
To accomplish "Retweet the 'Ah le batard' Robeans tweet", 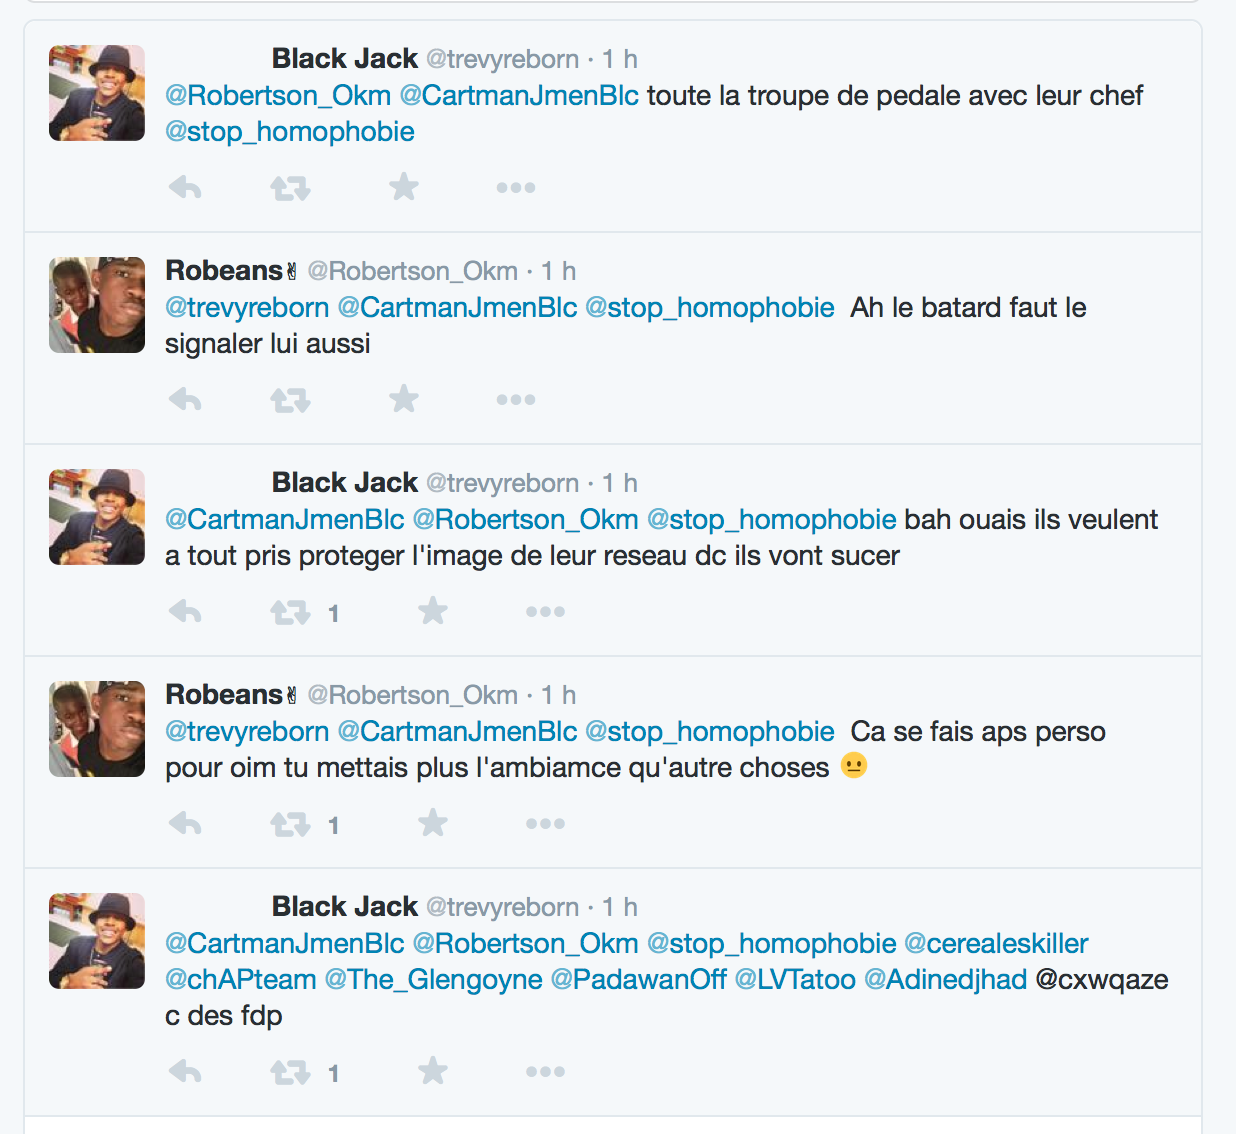I will click(290, 400).
